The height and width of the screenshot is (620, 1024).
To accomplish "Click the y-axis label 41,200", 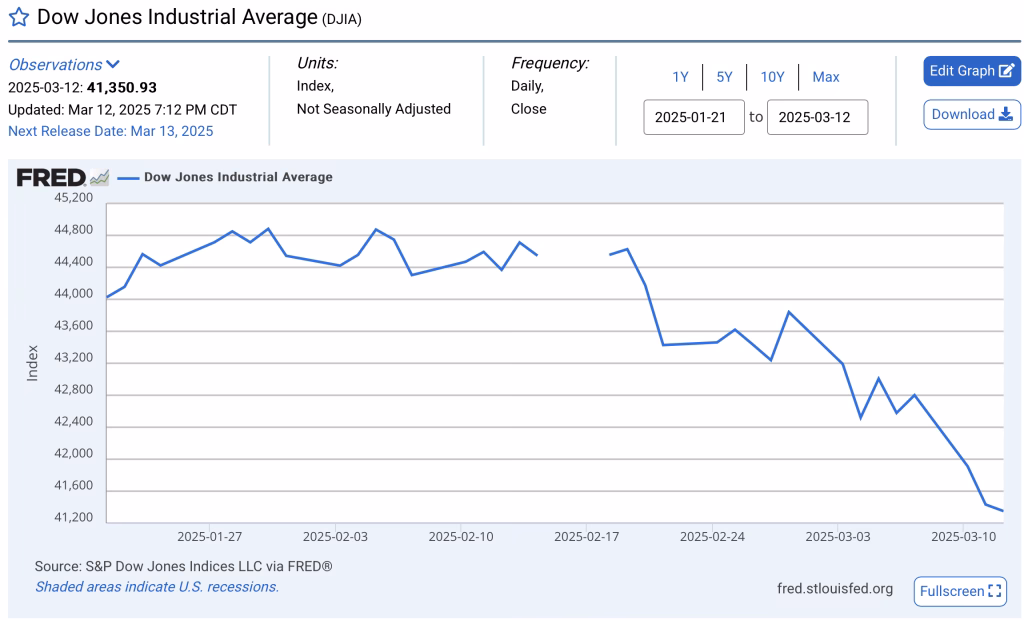I will coord(73,517).
